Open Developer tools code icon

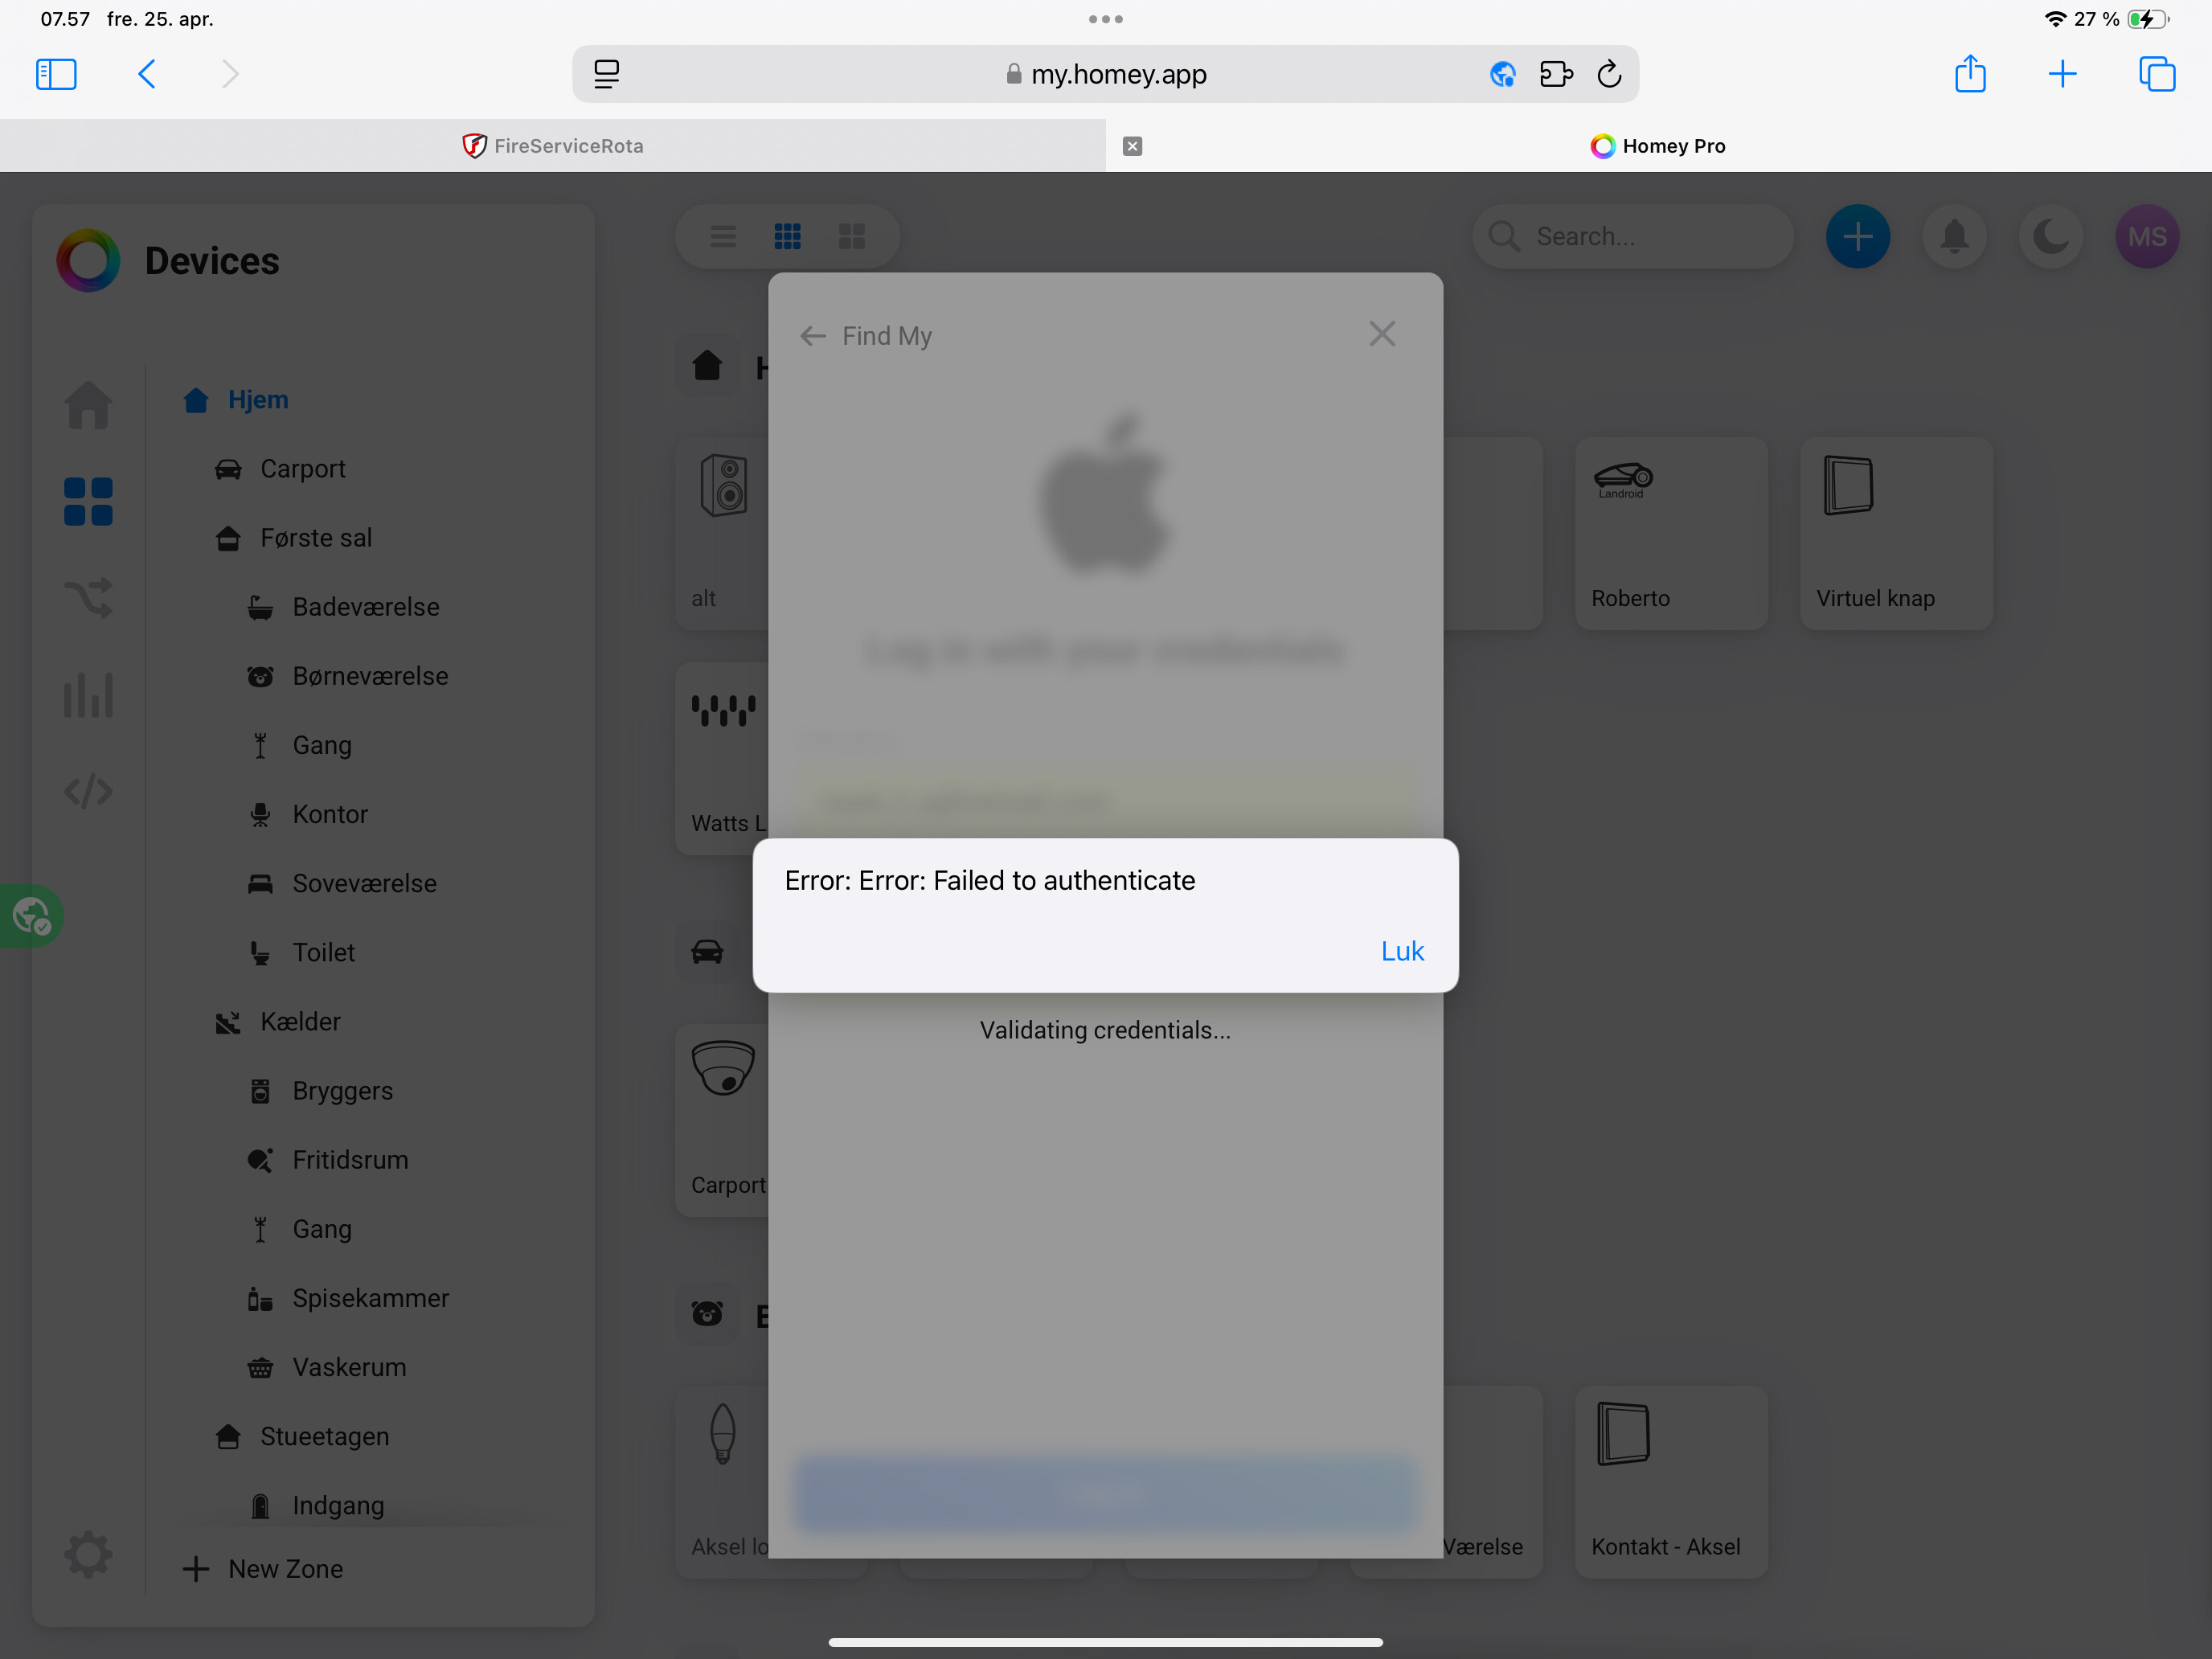(x=88, y=791)
